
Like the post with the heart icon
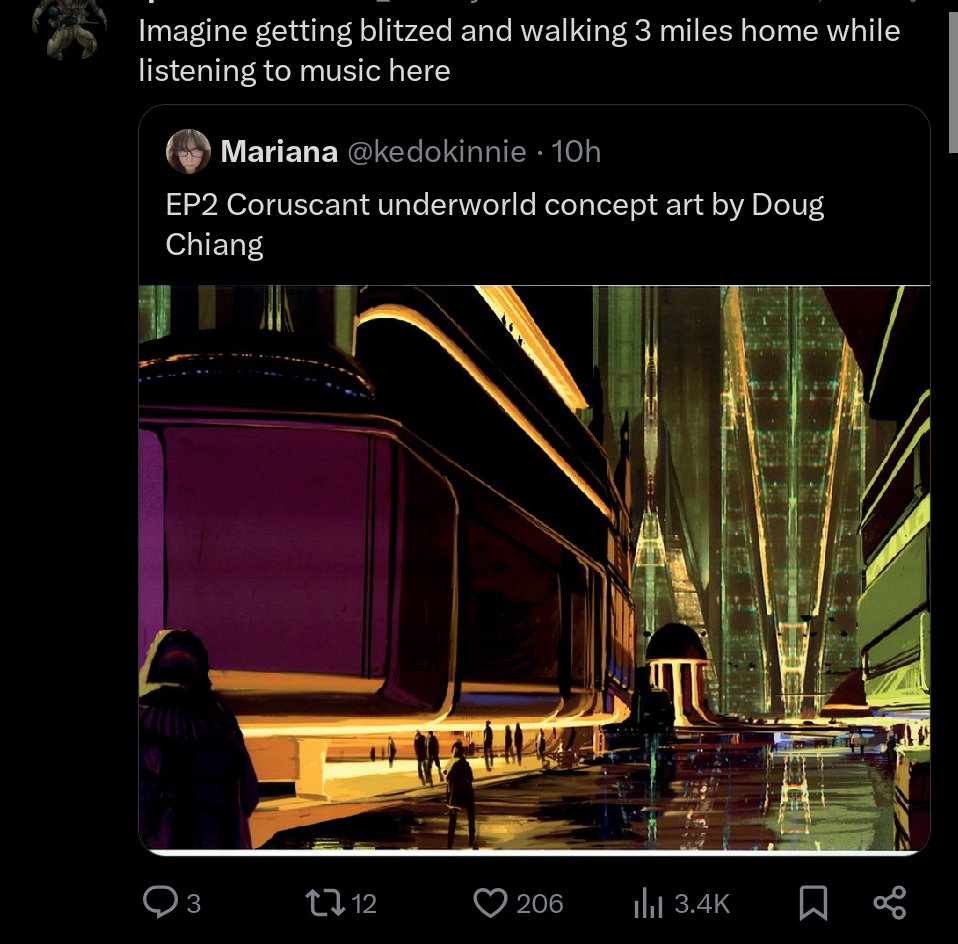point(491,903)
